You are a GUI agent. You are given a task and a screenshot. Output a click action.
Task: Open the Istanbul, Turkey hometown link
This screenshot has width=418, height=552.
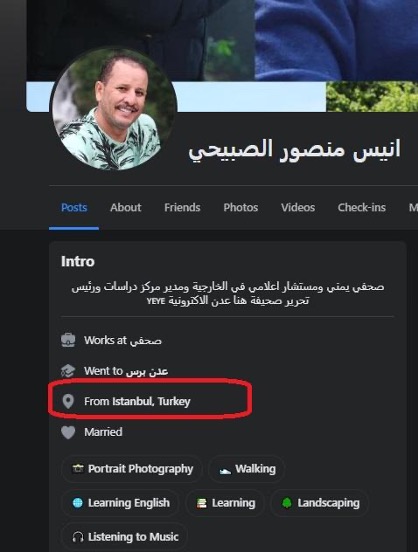(151, 401)
